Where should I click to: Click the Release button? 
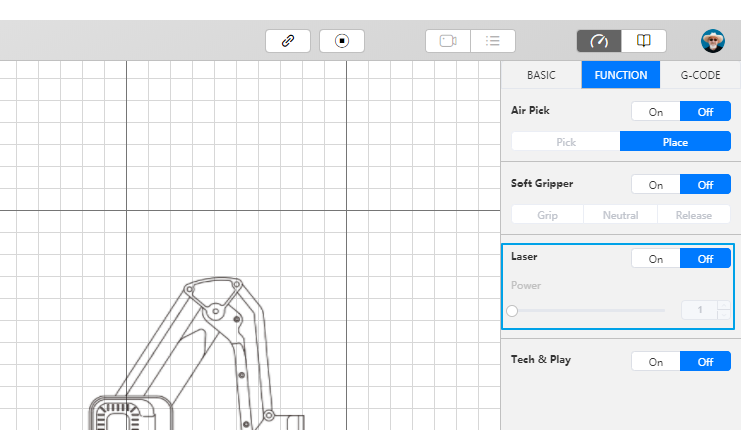pyautogui.click(x=694, y=215)
